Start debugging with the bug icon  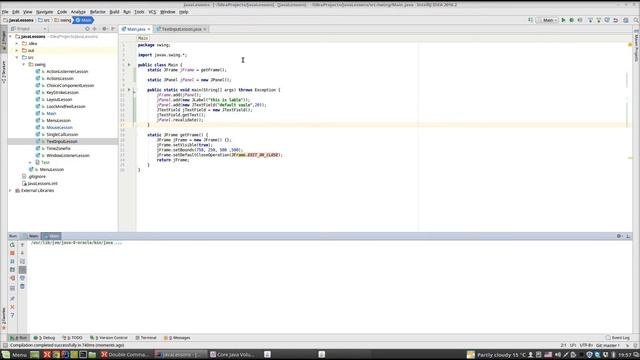coord(571,20)
